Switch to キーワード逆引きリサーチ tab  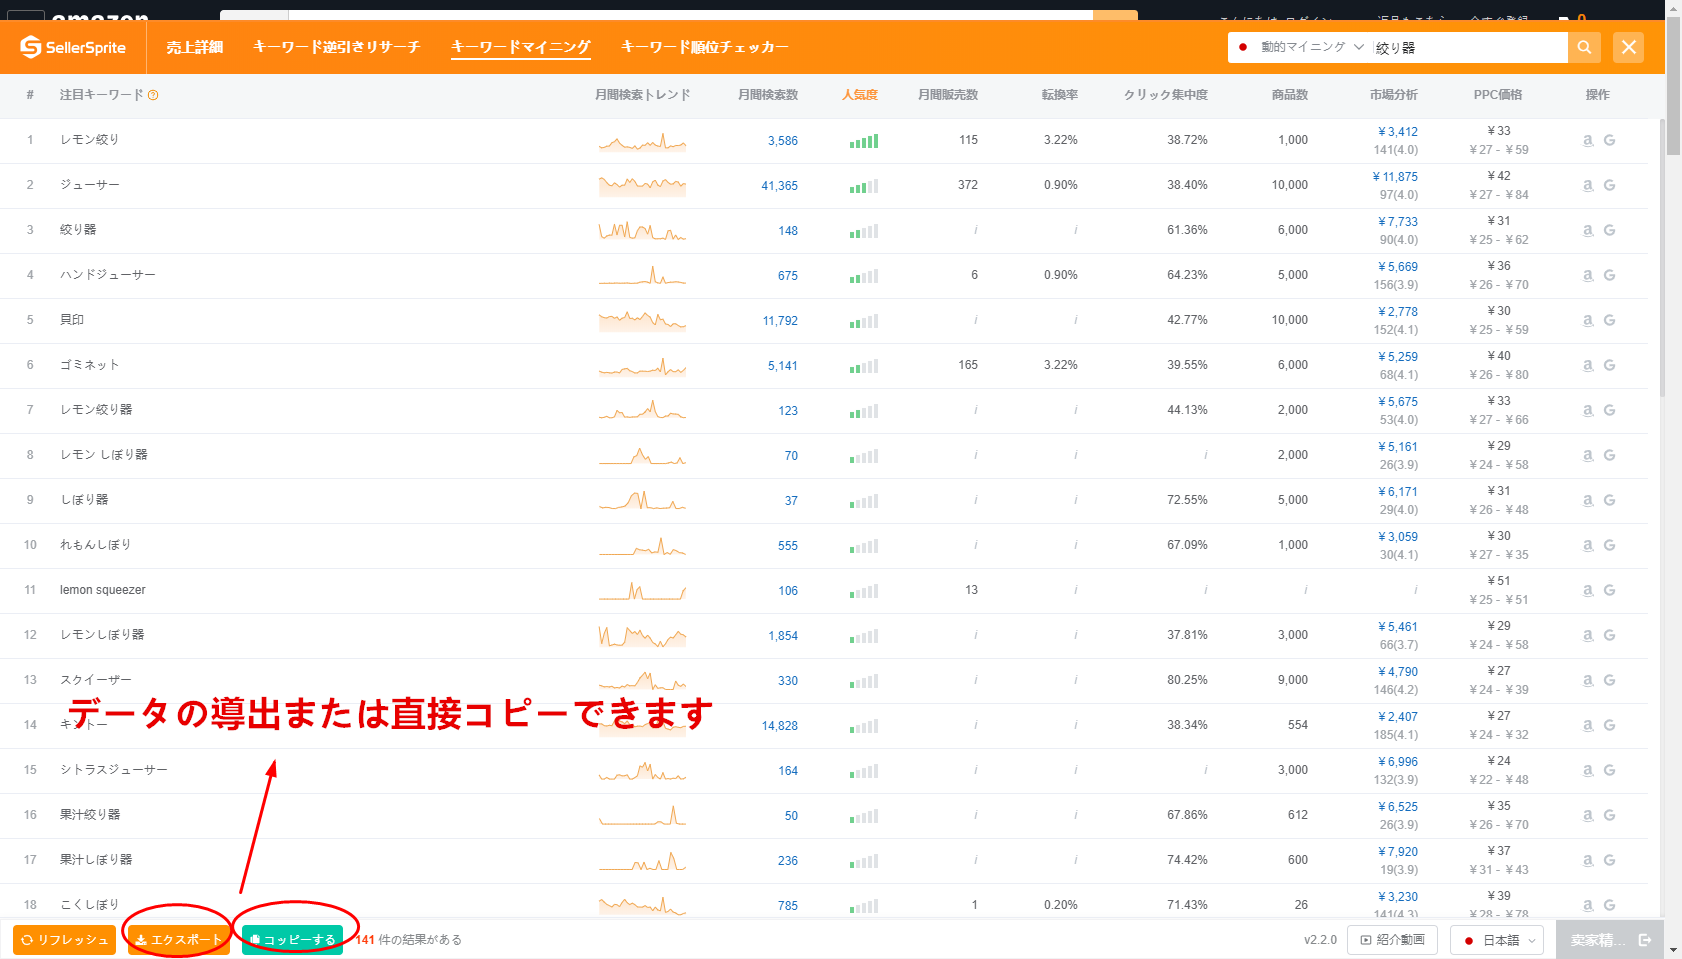coord(336,47)
